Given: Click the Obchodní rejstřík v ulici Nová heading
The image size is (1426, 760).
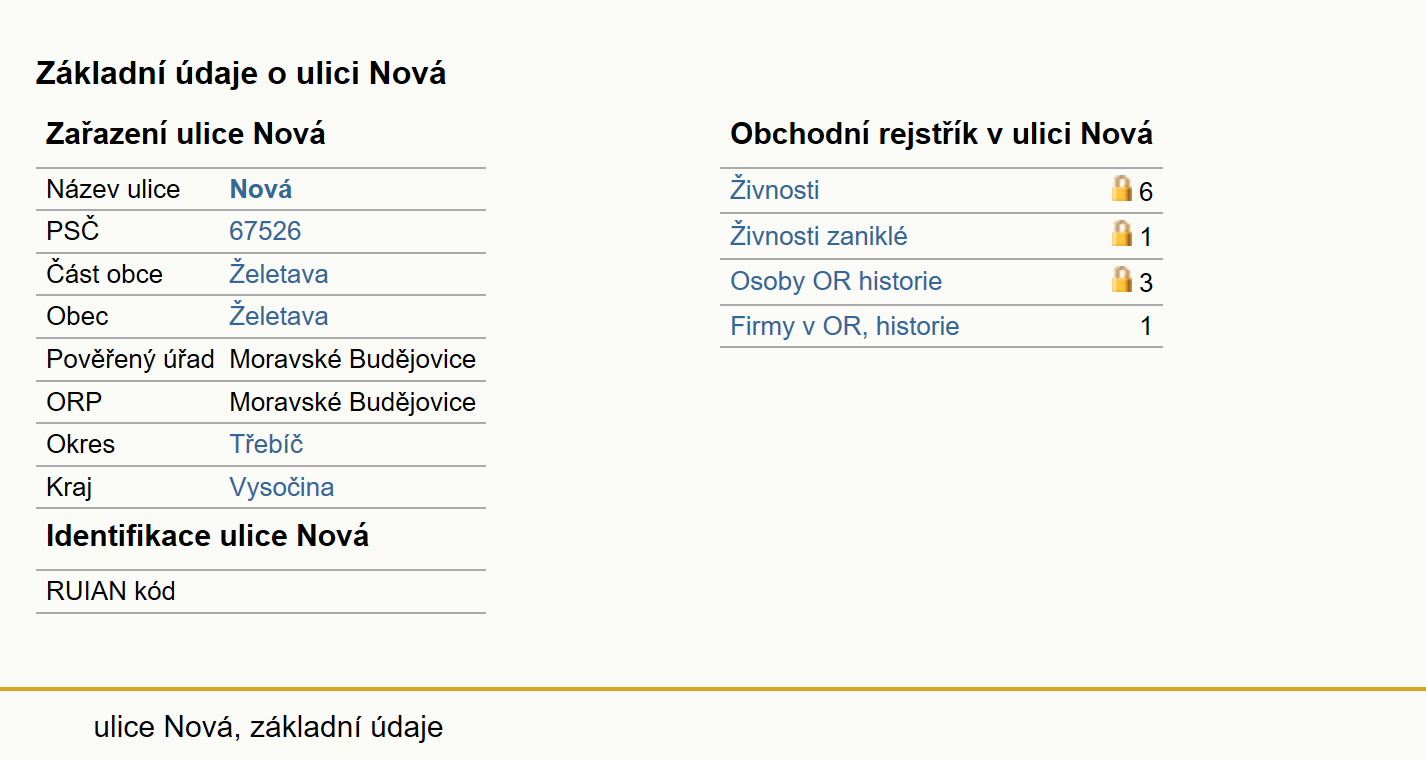Looking at the screenshot, I should pos(941,134).
